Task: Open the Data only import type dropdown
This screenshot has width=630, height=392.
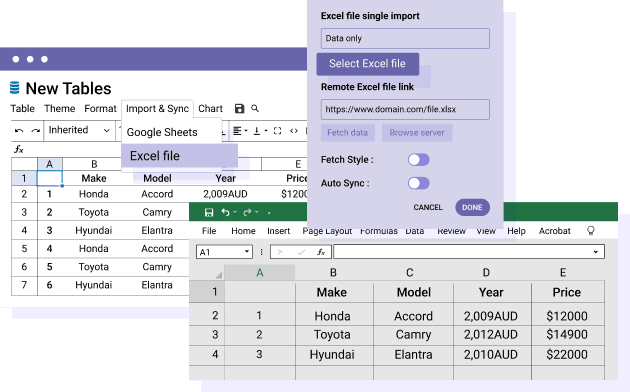Action: [x=405, y=39]
